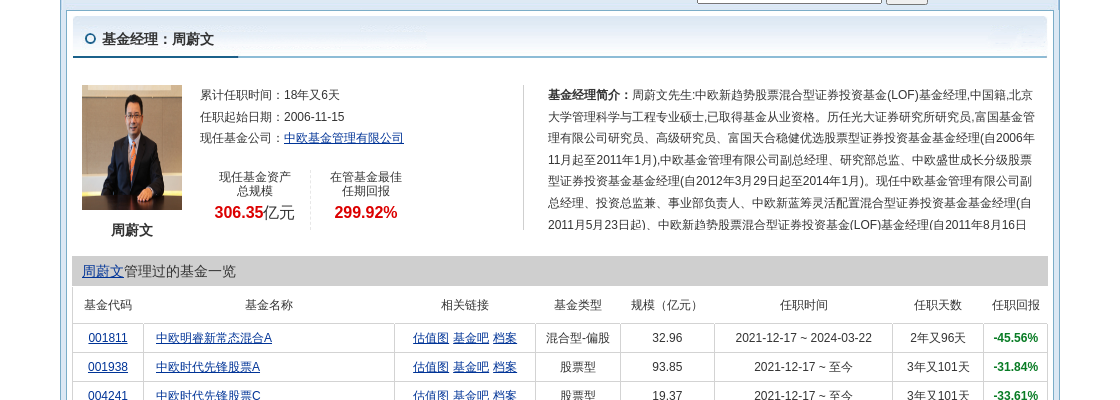Open 估值图 for 中欧时代先锋股票A
Viewport: 1120px width, 400px height.
(x=431, y=367)
